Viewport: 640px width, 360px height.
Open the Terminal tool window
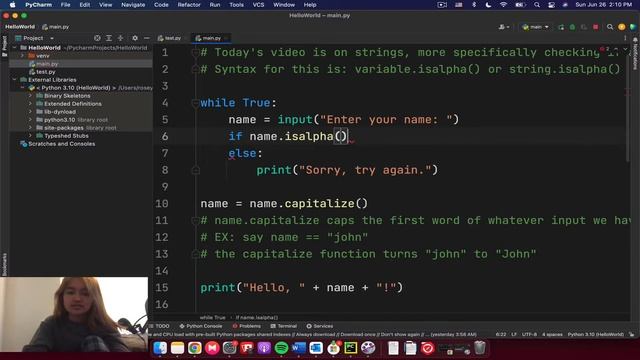pos(284,326)
